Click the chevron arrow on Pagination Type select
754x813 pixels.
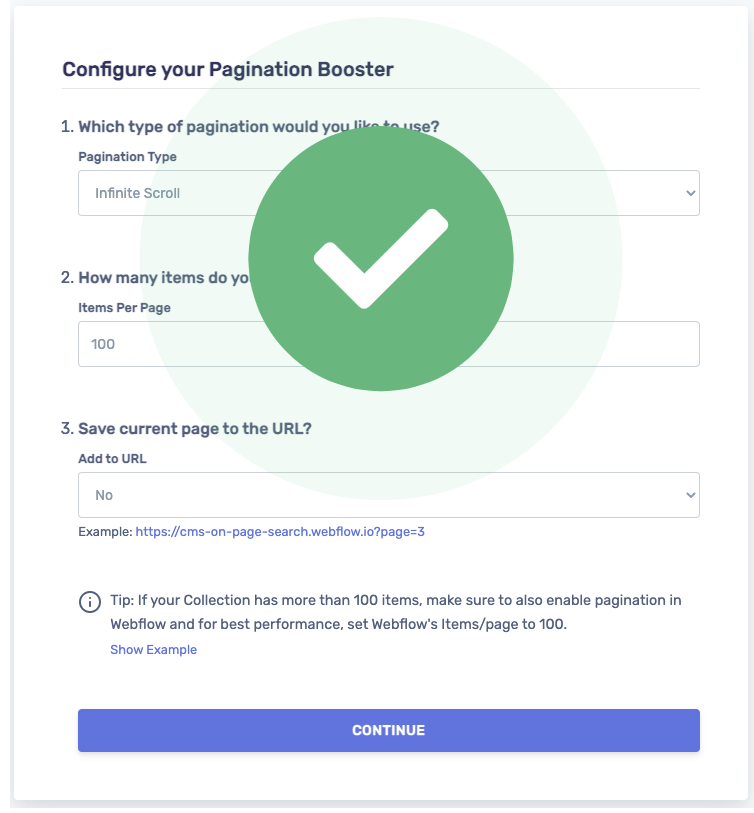[x=690, y=193]
